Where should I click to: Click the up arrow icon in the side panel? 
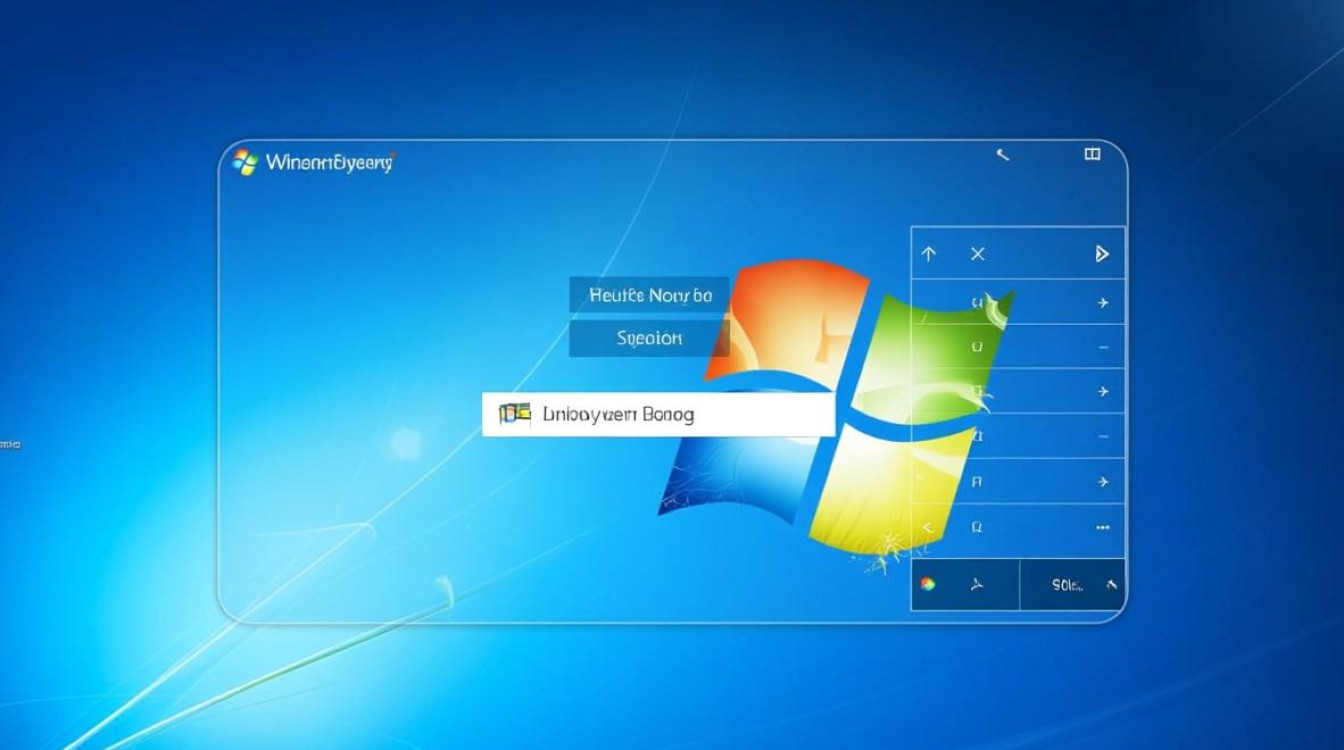click(928, 254)
